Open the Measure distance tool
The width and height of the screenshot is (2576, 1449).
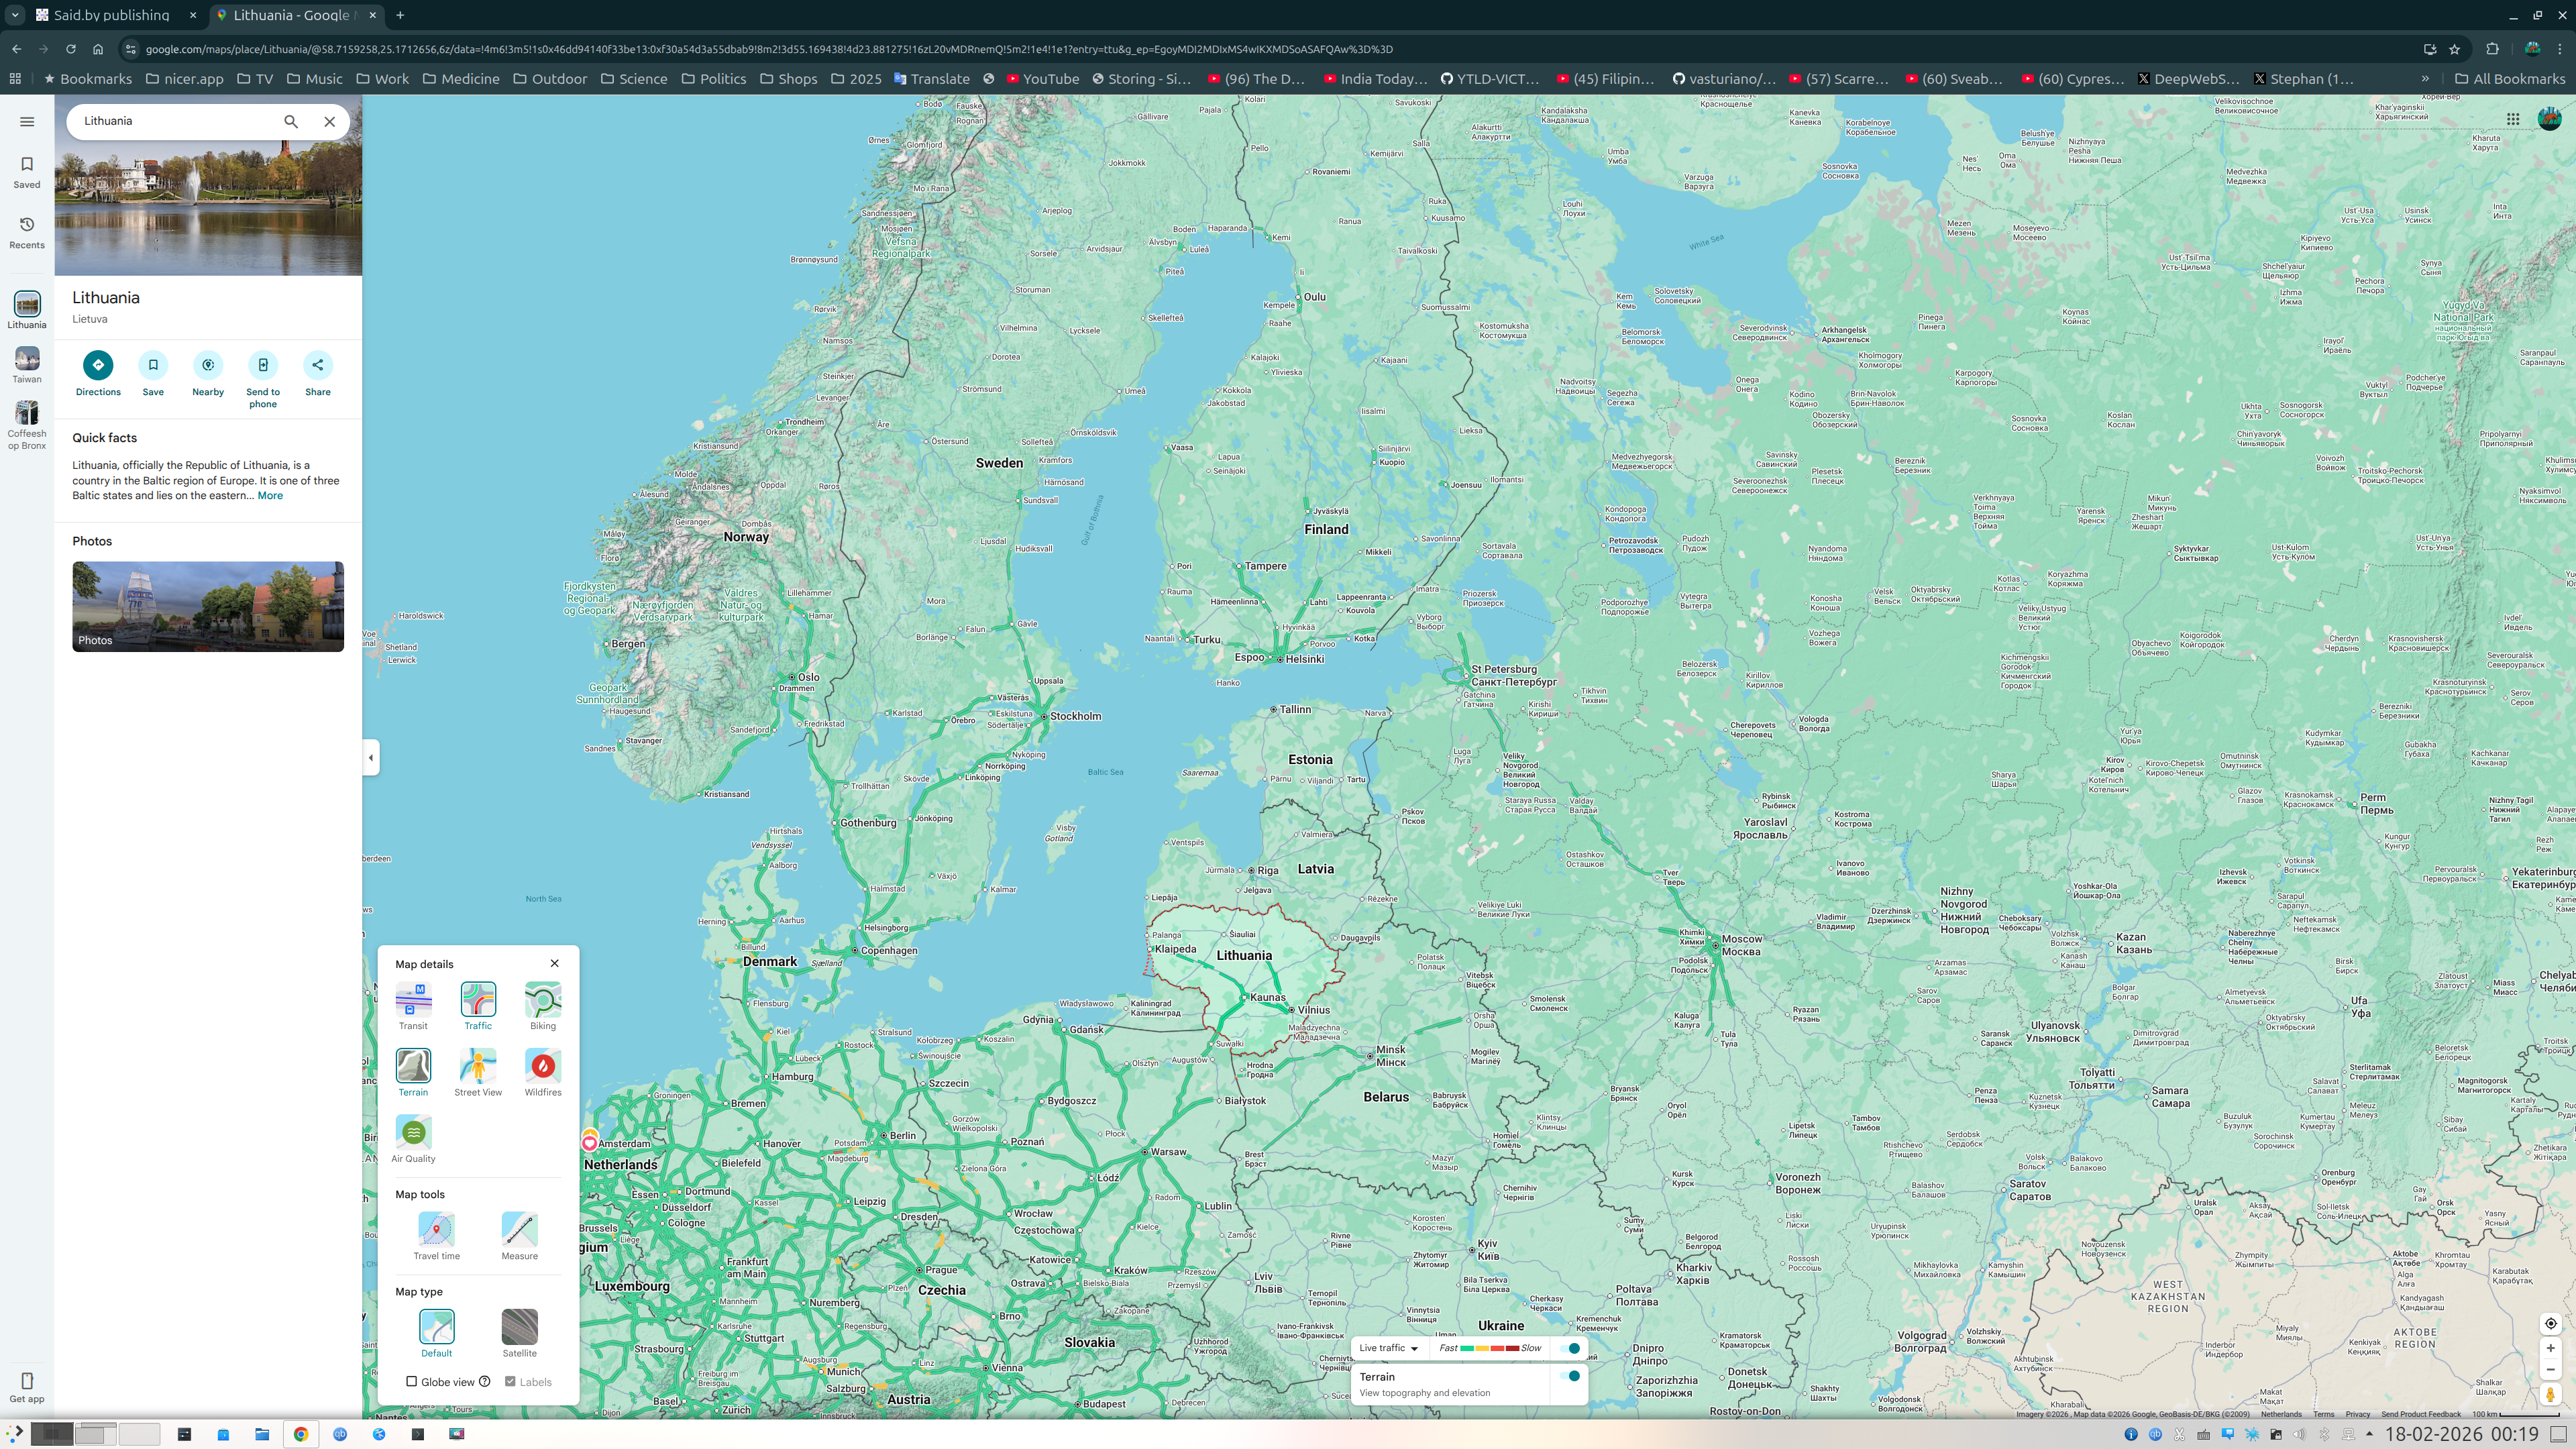click(519, 1229)
